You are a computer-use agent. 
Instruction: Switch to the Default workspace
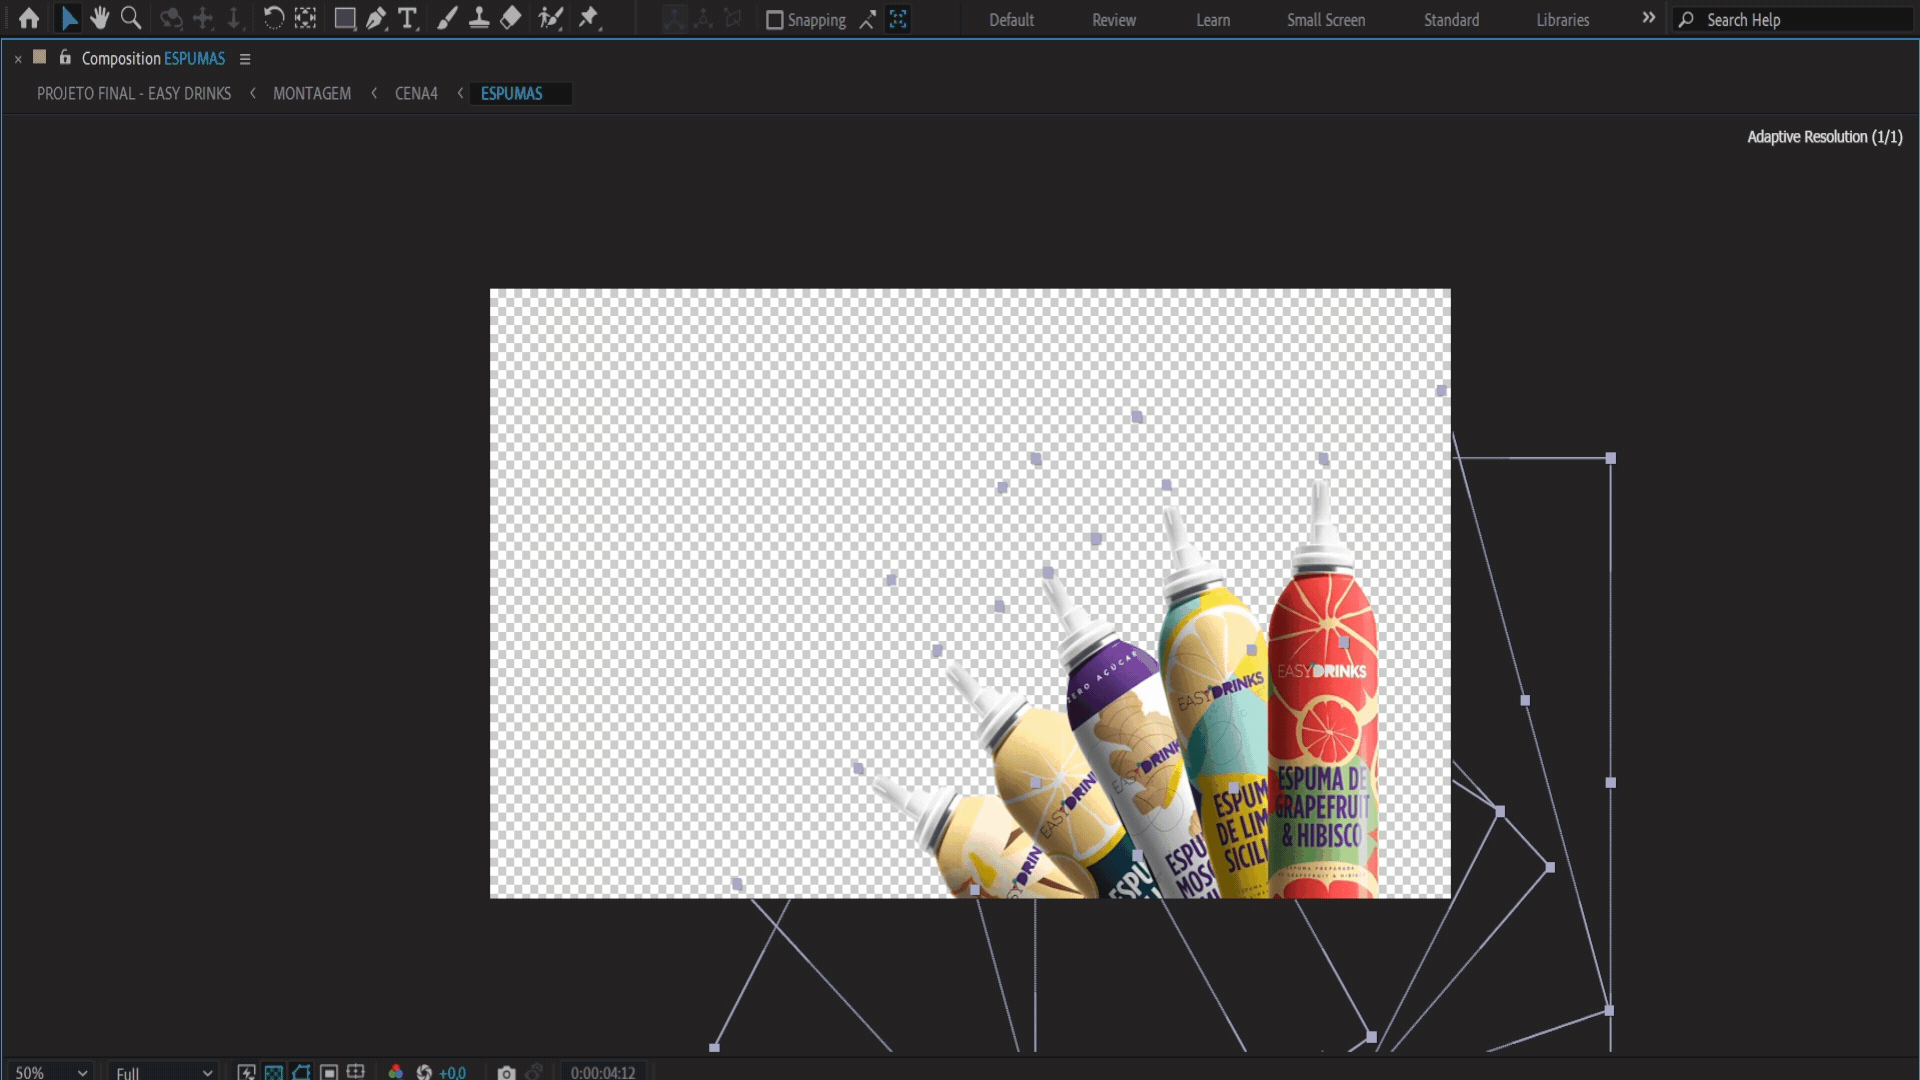(1011, 20)
